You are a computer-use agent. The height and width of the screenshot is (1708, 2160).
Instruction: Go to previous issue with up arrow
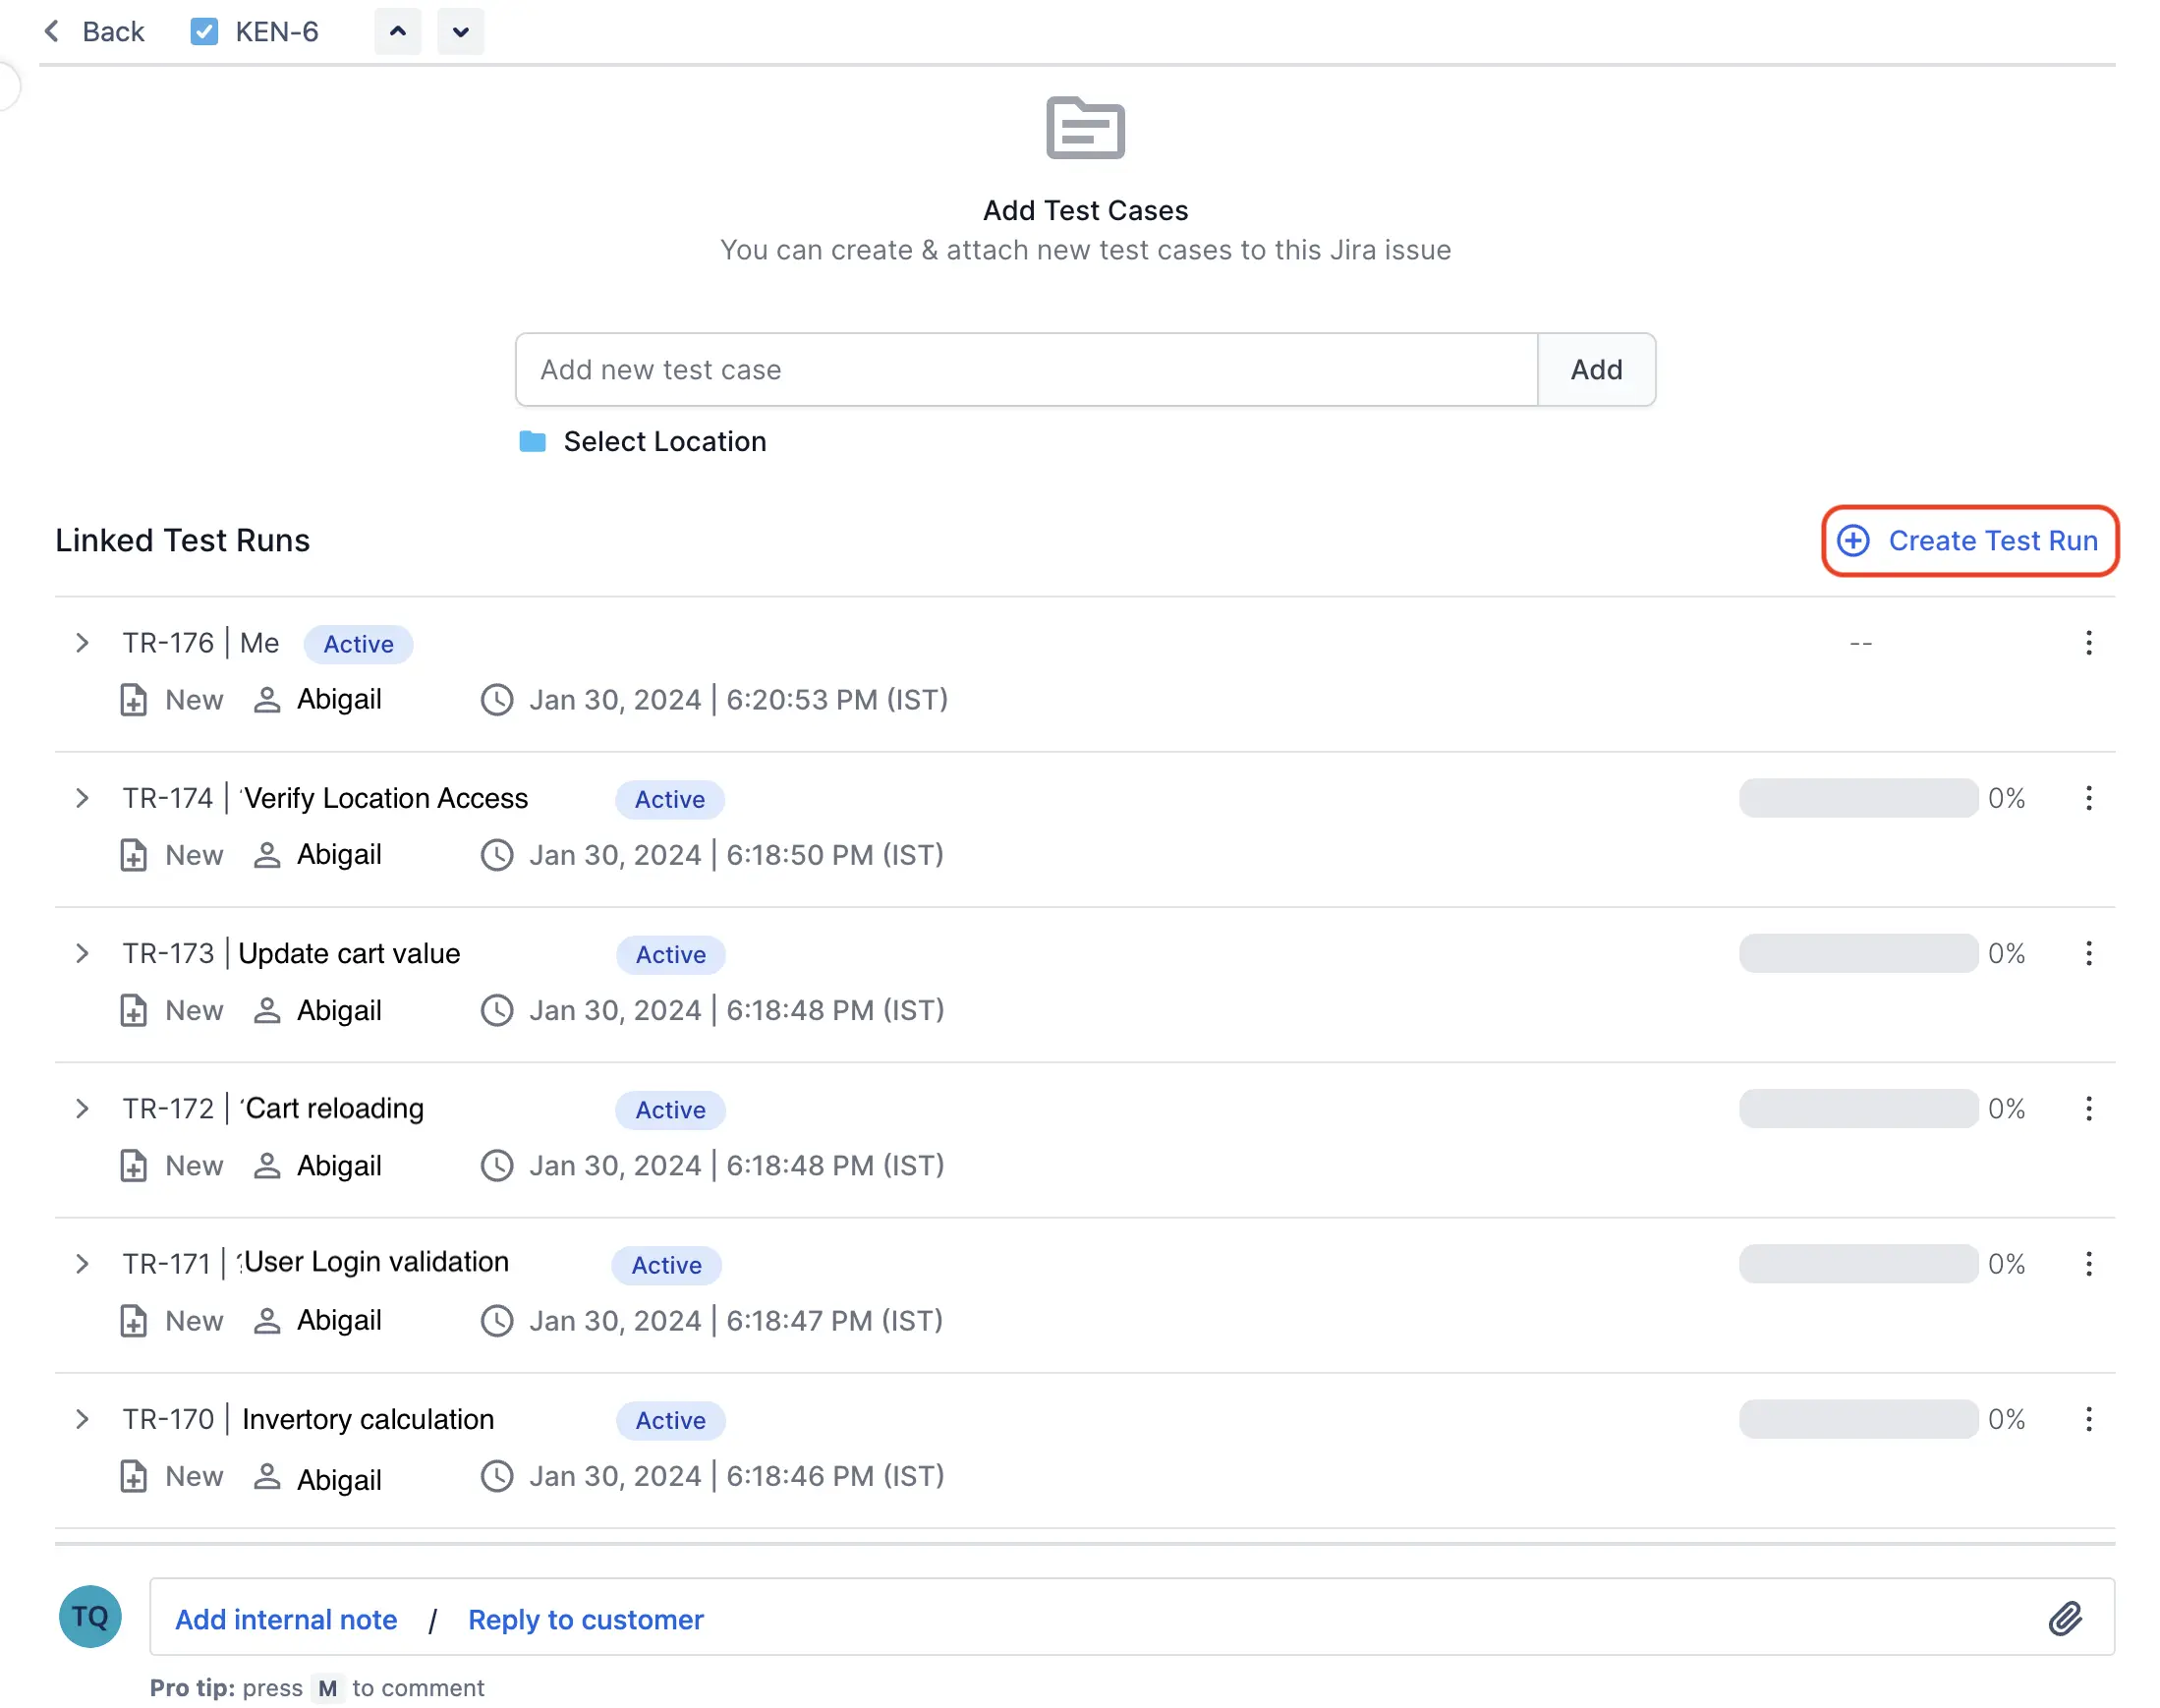click(x=397, y=32)
